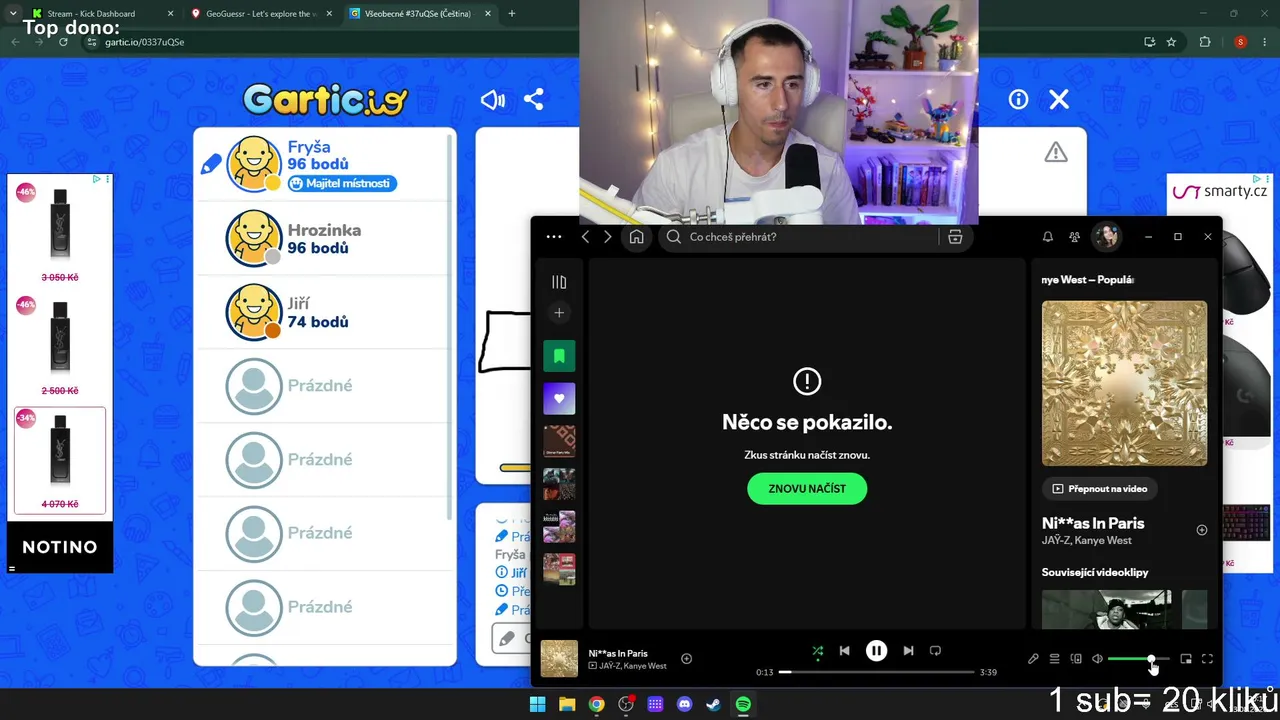Screen dimensions: 1280x720
Task: Select player Fryša in Gartic list
Action: coord(323,165)
